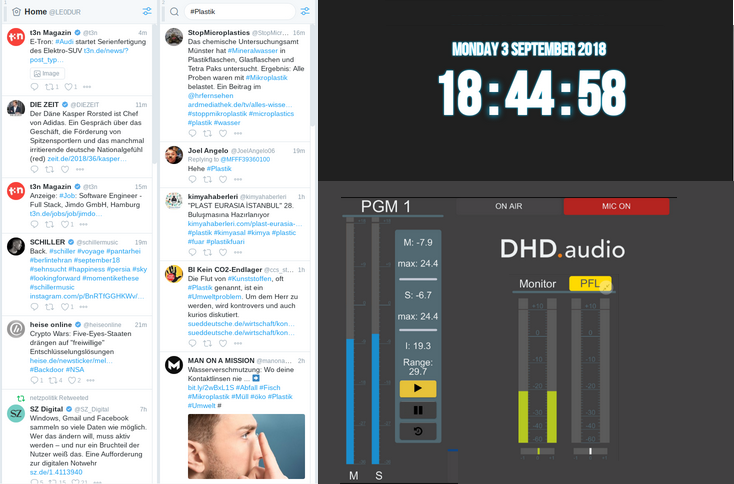Like the StopMicroplastics tweet
734x484 pixels.
pos(223,133)
